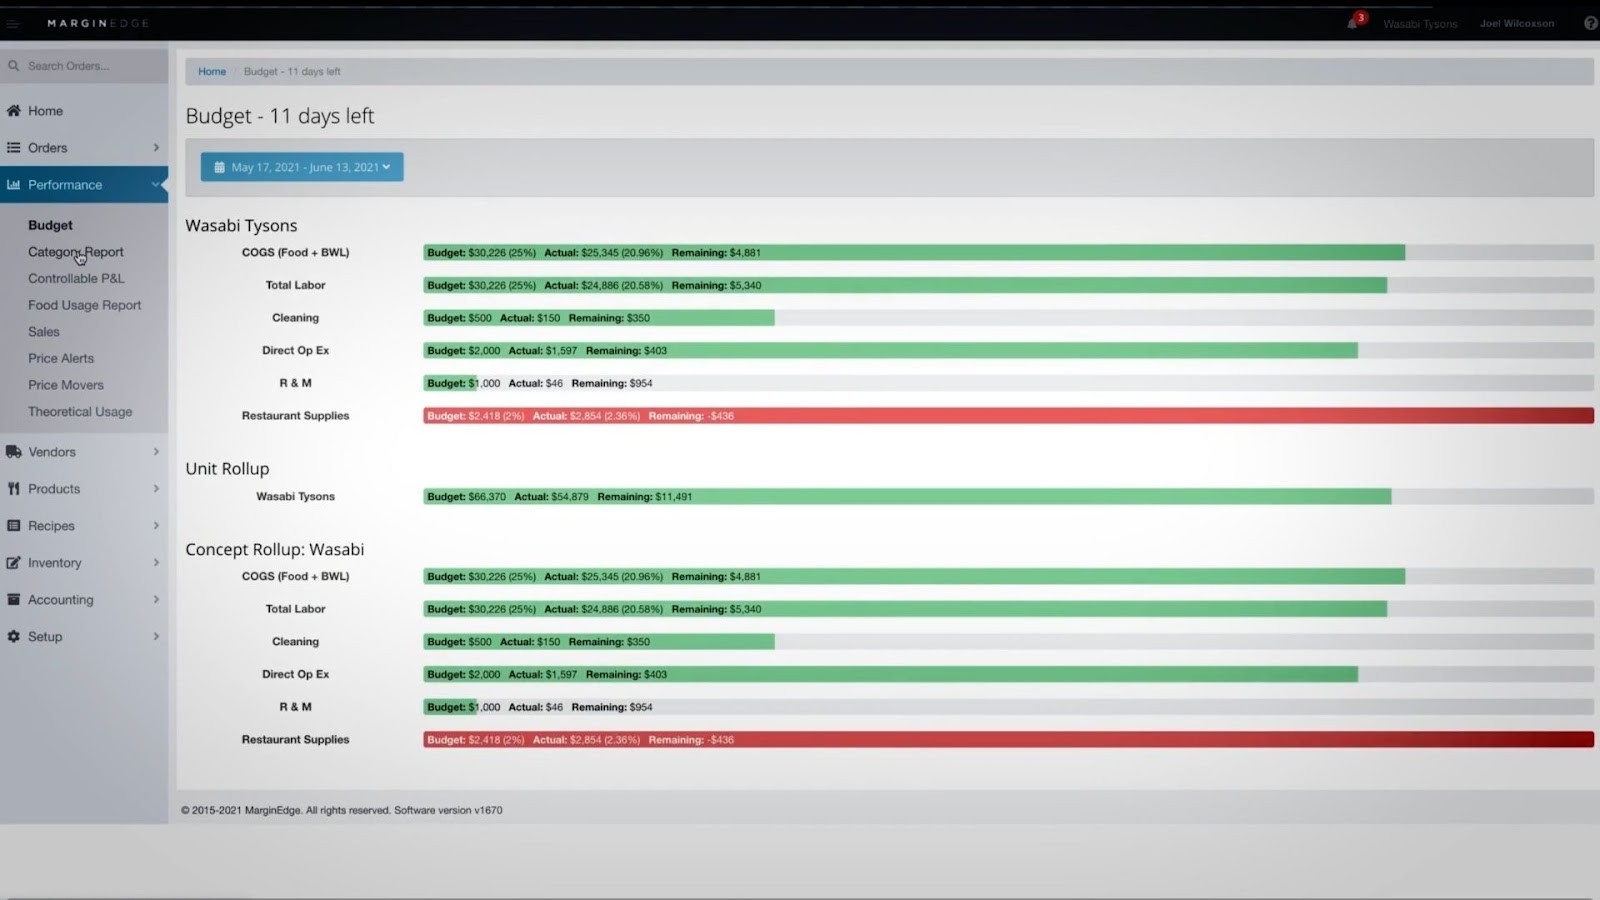Select the Performance chart icon
The width and height of the screenshot is (1600, 900).
pos(14,184)
